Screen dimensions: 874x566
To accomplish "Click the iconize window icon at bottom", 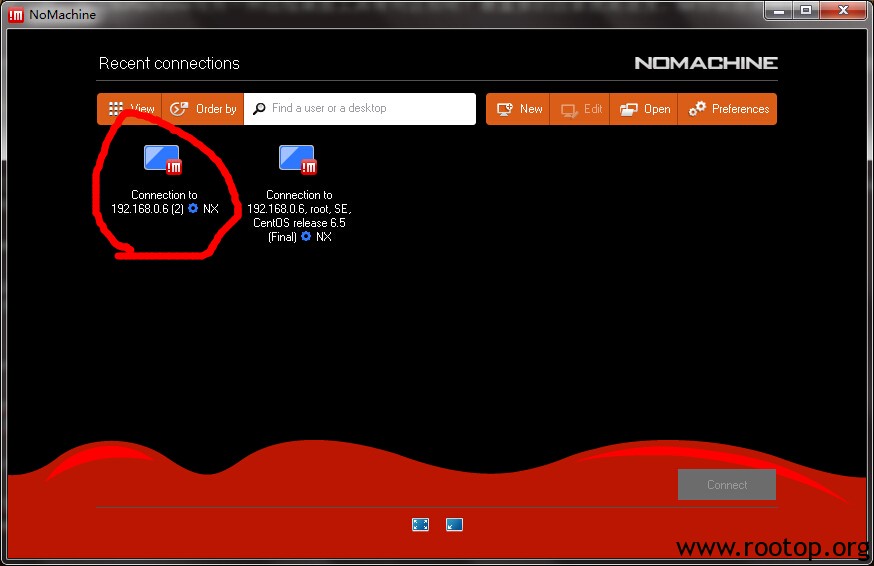I will point(454,524).
